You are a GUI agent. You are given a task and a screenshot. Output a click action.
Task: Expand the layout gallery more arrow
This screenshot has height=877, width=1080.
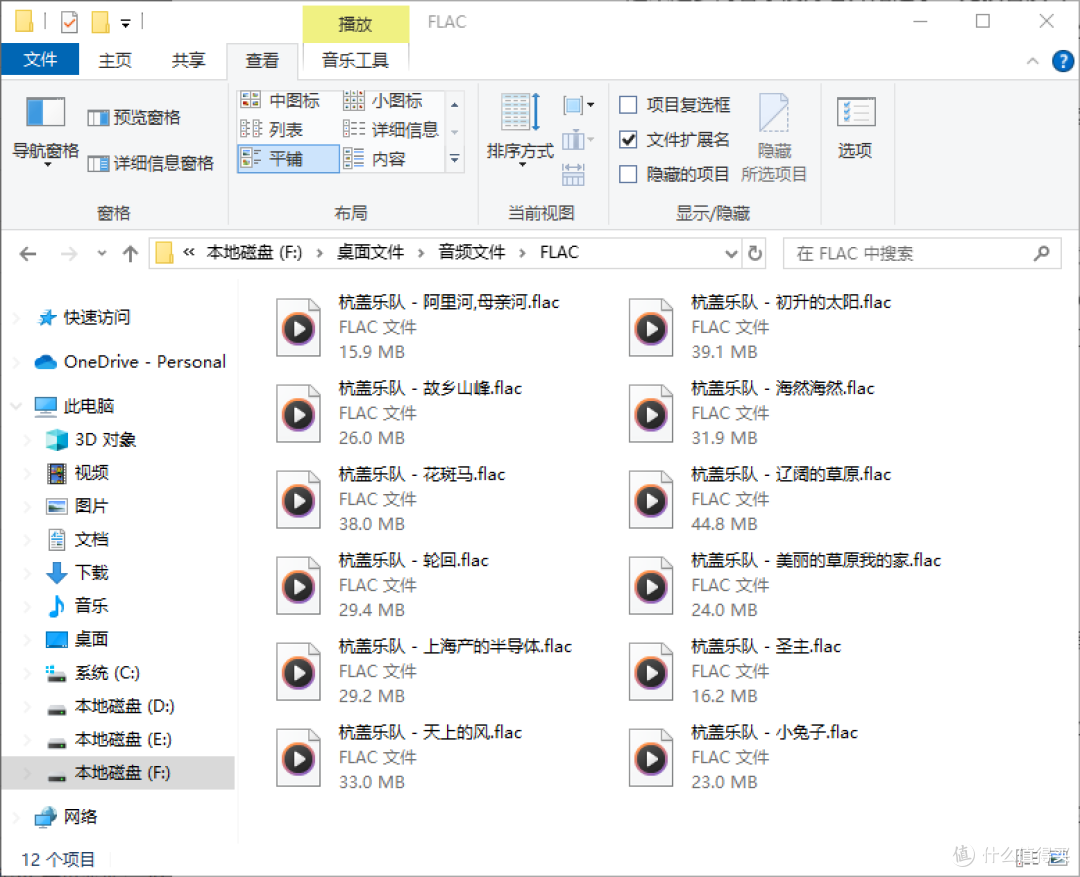(455, 158)
